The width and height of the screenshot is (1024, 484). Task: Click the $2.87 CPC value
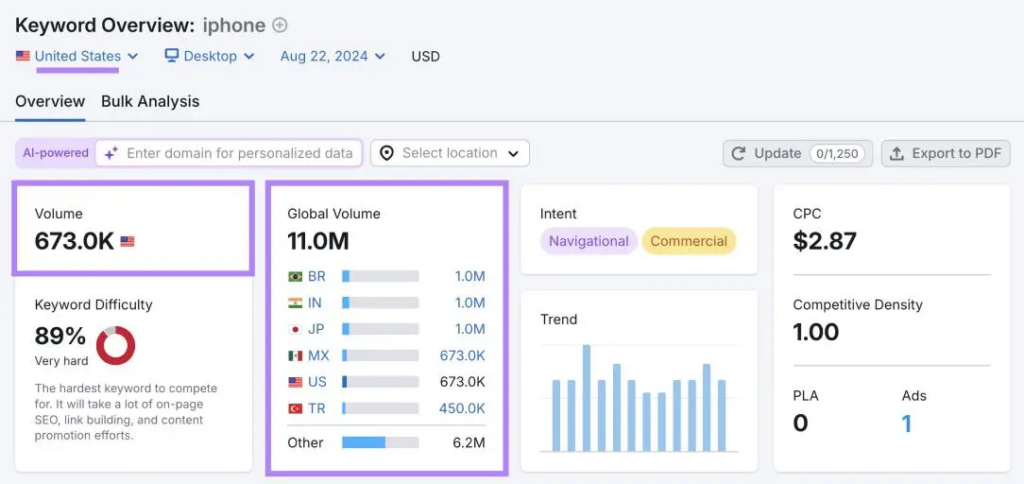(825, 241)
